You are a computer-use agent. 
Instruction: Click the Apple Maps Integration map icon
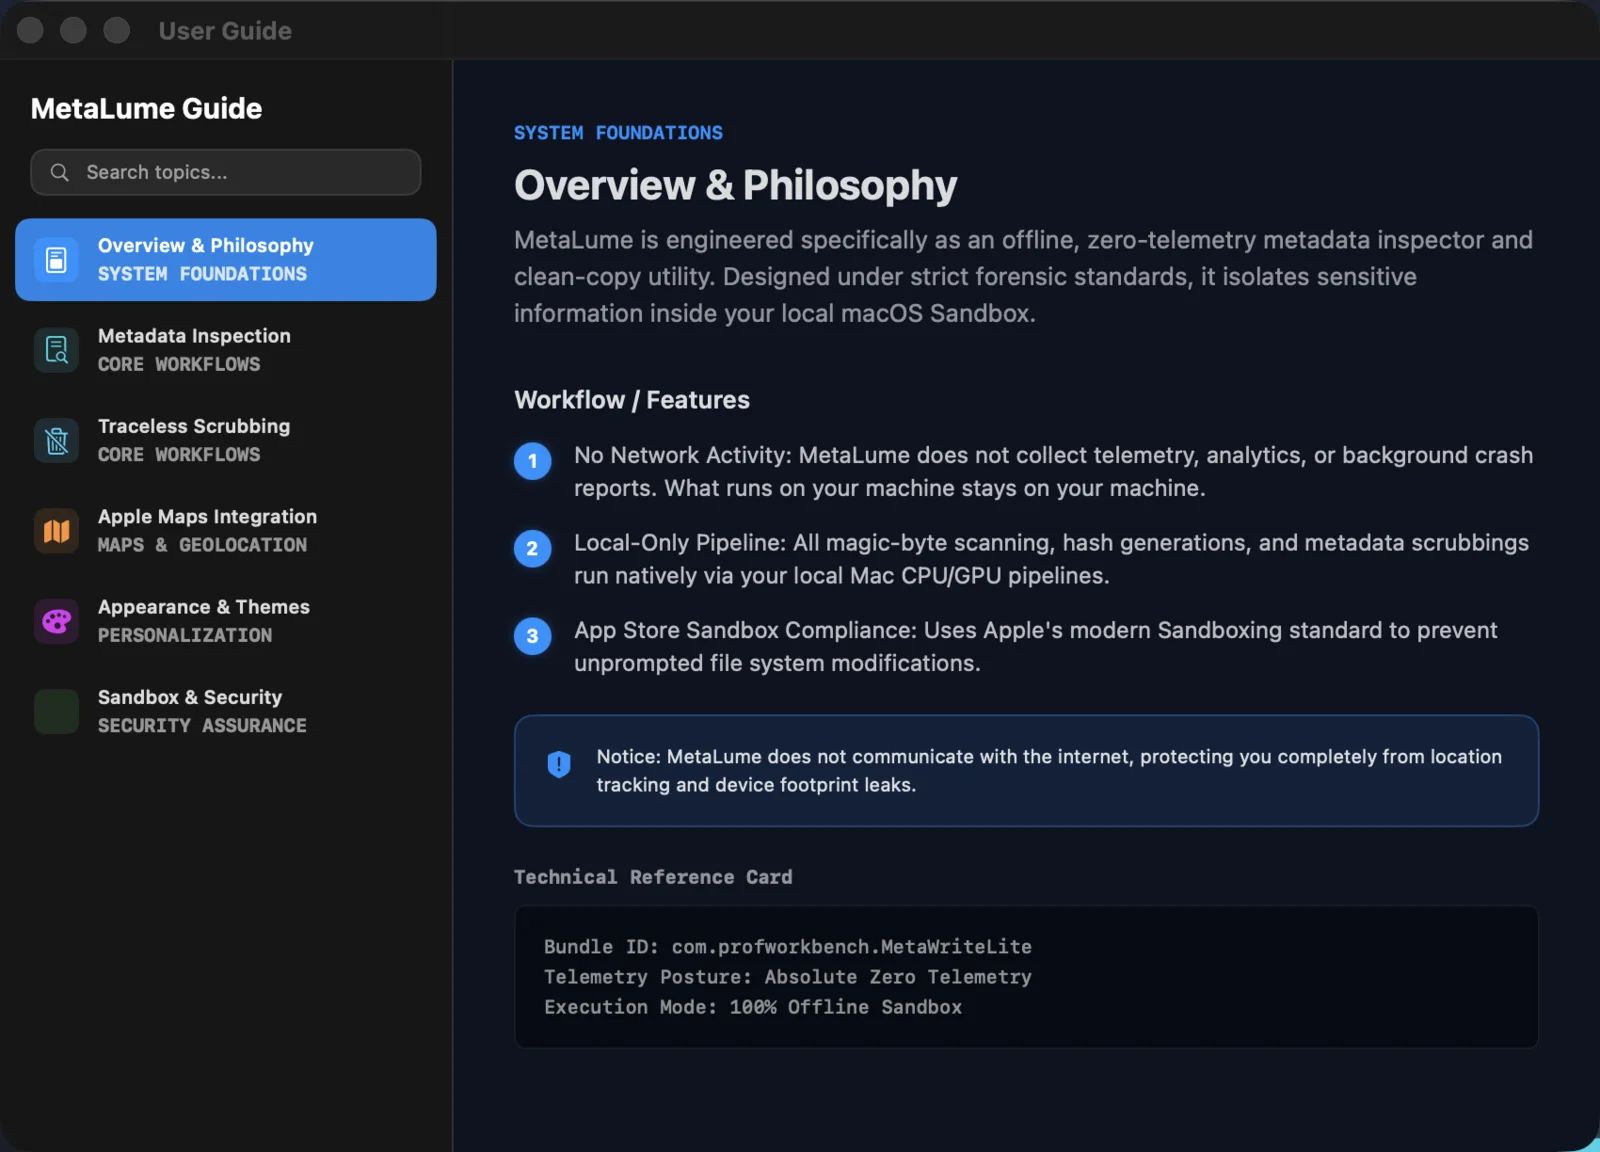click(56, 531)
